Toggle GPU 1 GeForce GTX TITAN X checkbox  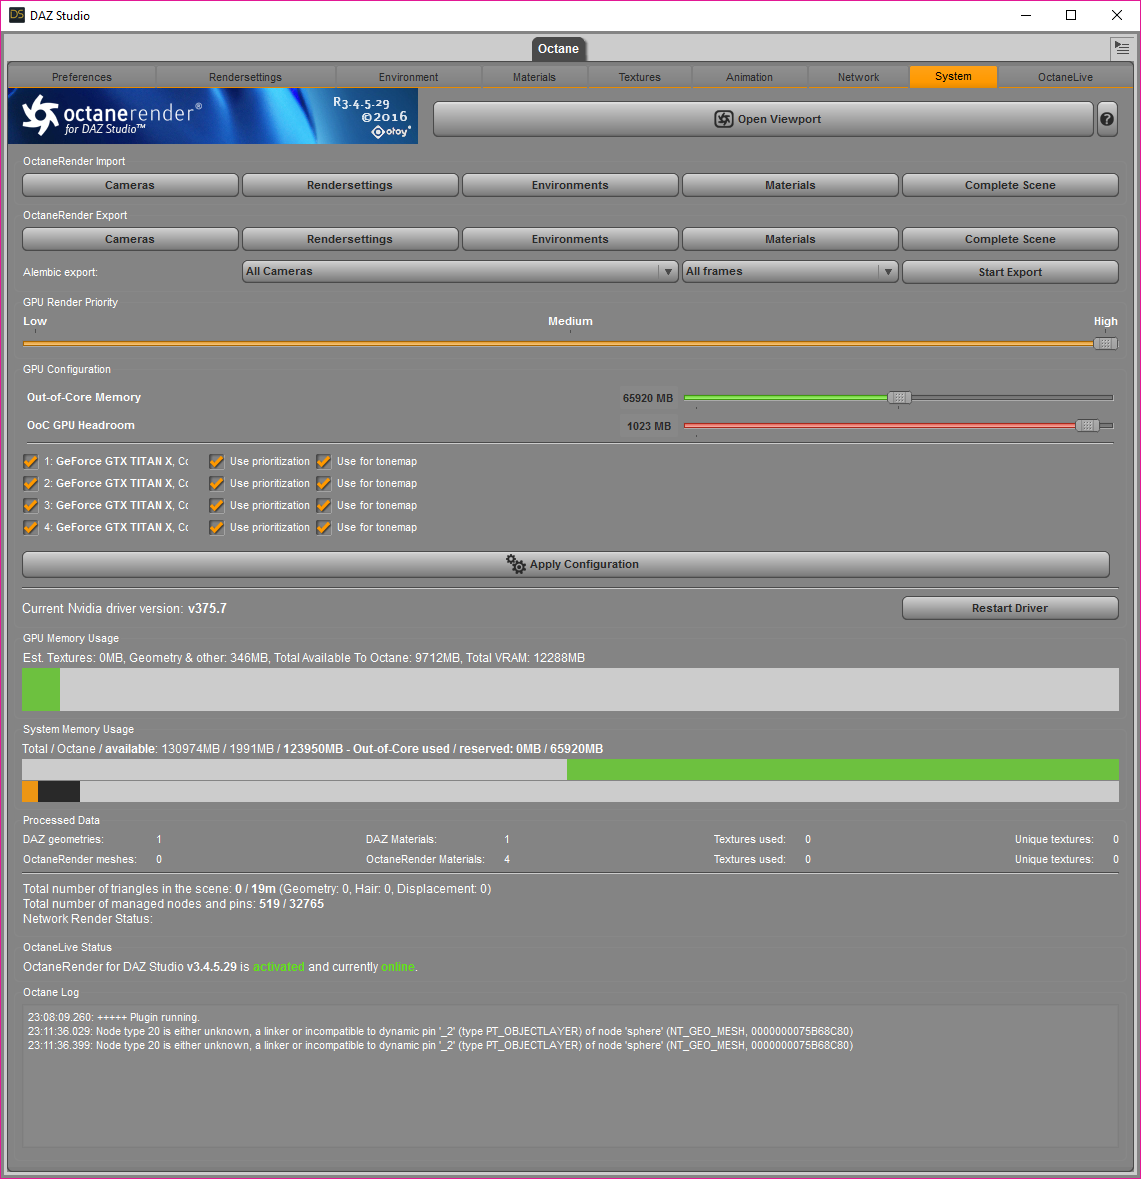31,462
